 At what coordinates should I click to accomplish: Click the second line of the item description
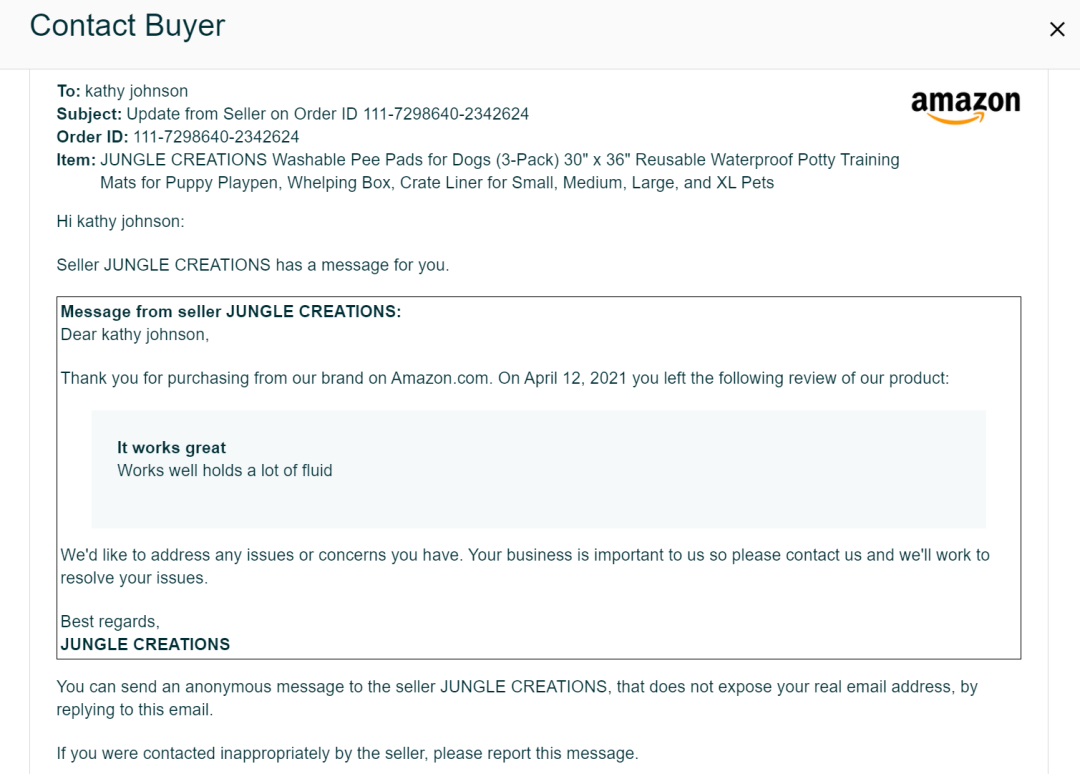[x=437, y=182]
